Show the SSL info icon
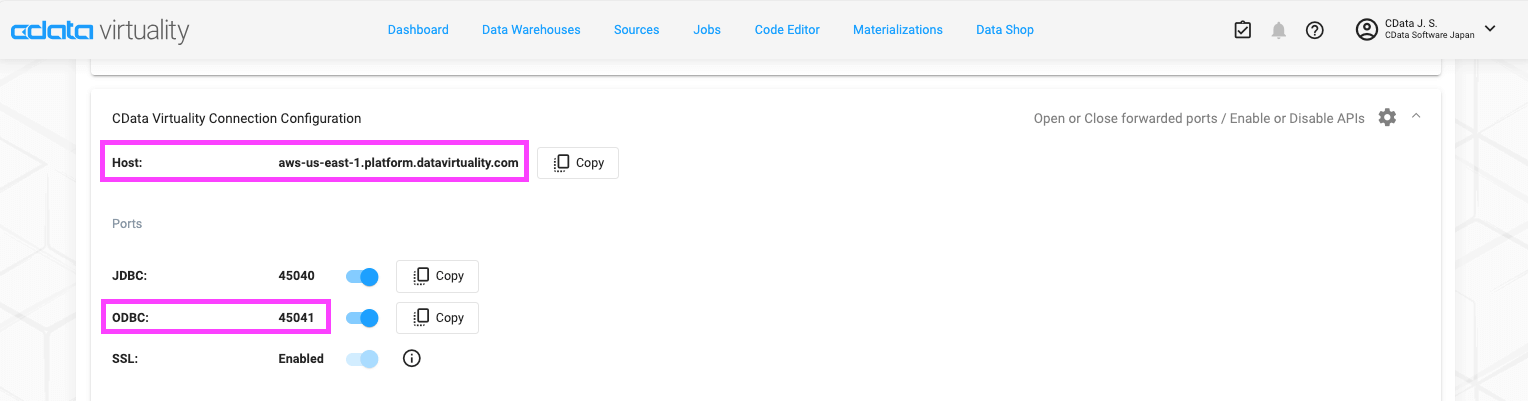The image size is (1528, 401). click(411, 358)
